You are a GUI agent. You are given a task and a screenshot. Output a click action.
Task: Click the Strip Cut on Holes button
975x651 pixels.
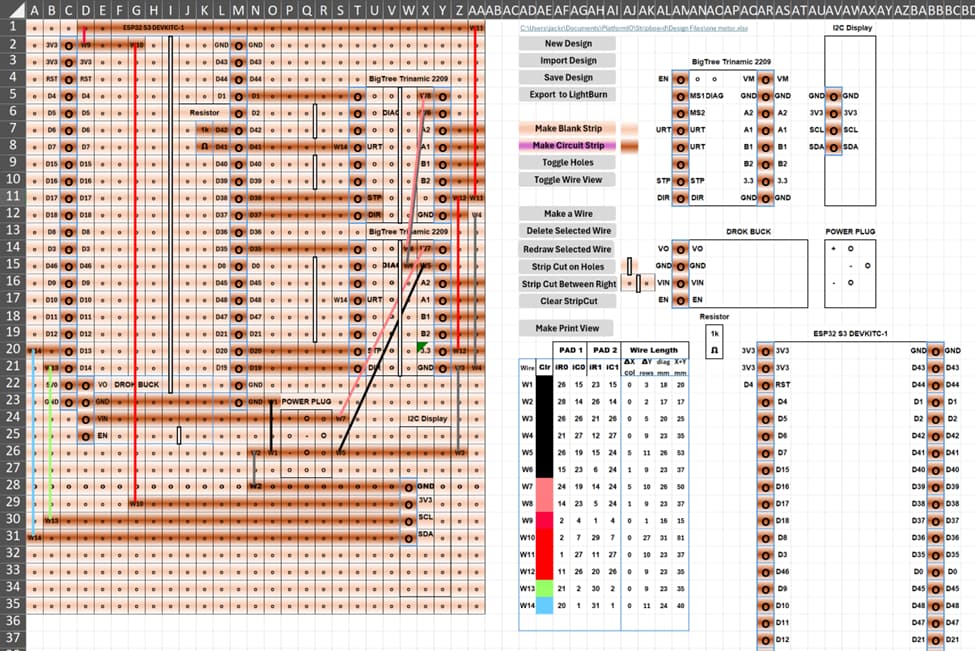(568, 267)
